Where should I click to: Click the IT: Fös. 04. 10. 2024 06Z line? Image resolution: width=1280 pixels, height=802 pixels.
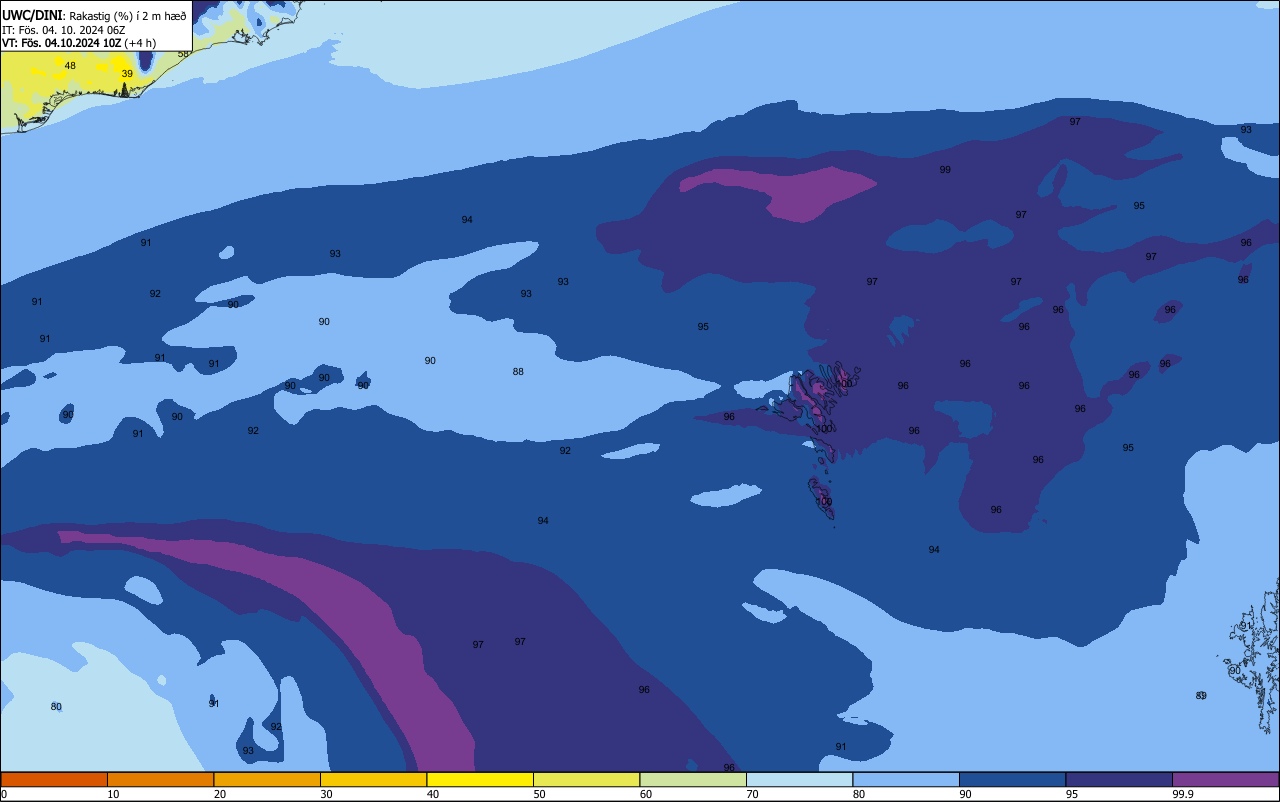pyautogui.click(x=63, y=30)
